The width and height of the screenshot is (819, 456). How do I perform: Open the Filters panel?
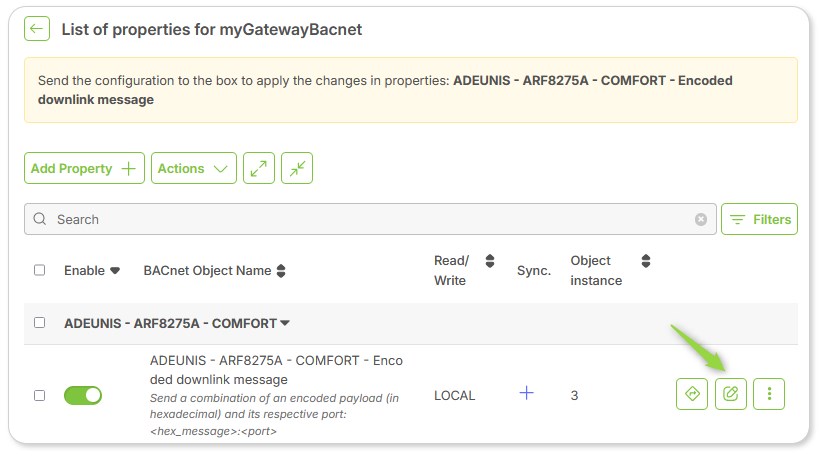[759, 219]
